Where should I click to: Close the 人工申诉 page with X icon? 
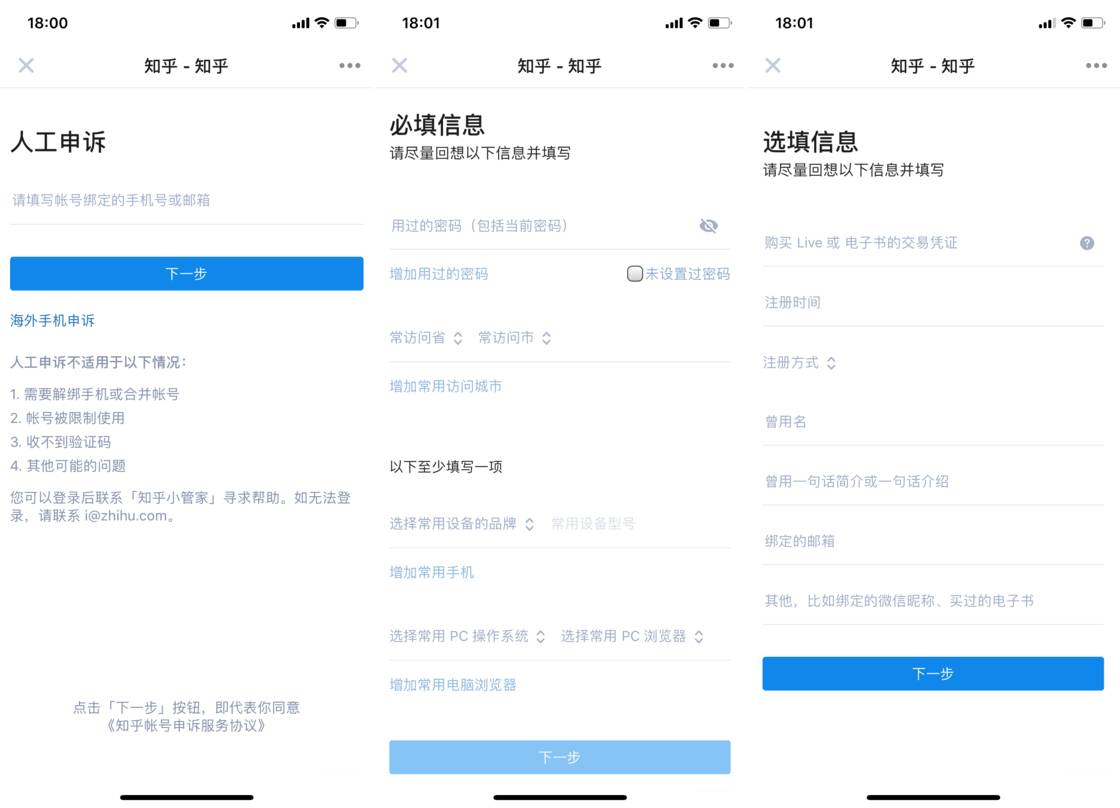(26, 66)
